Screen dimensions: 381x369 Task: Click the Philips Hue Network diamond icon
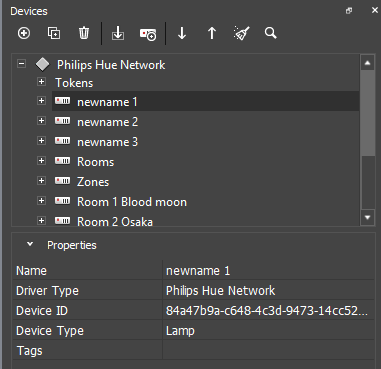[43, 64]
